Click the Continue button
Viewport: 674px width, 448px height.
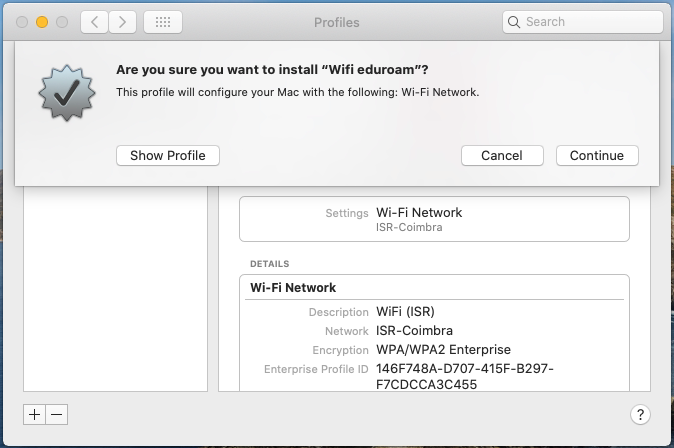point(597,155)
